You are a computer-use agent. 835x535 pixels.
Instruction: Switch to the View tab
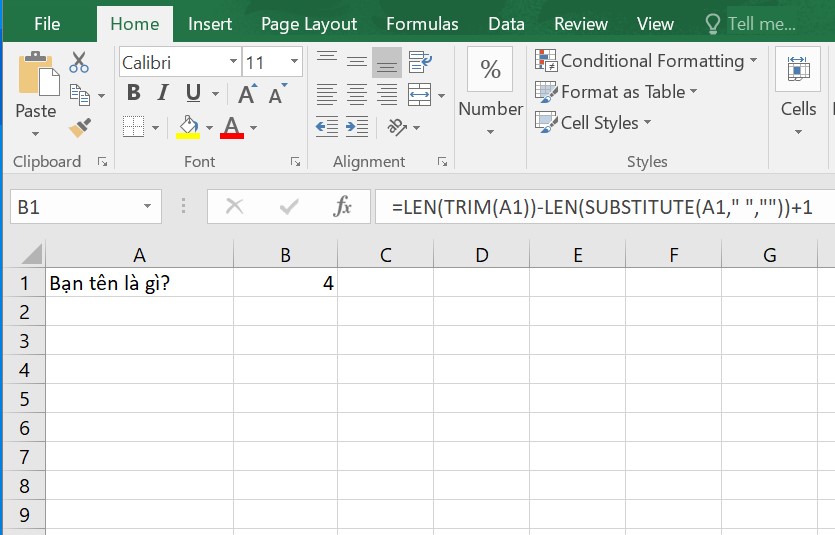point(655,24)
